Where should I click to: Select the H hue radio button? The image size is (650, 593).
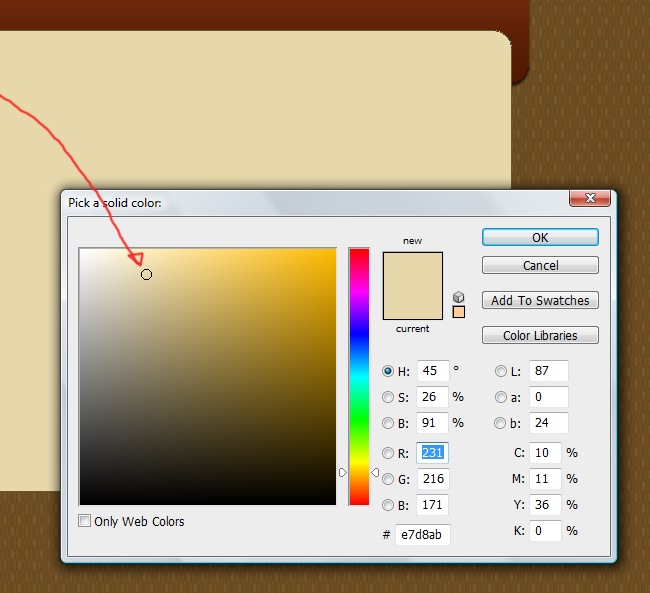tap(388, 371)
